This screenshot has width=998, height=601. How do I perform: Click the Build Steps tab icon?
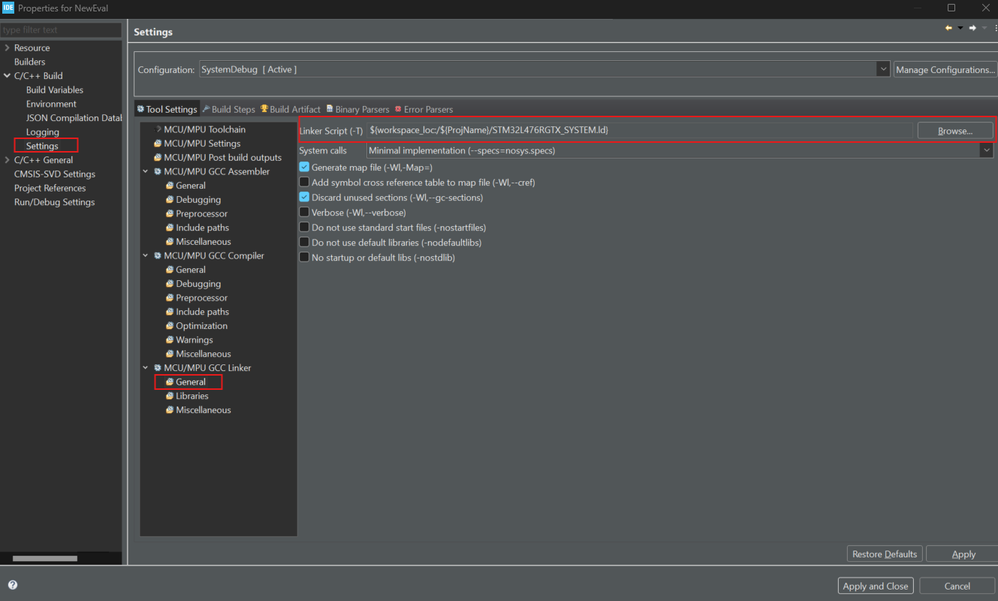click(206, 109)
